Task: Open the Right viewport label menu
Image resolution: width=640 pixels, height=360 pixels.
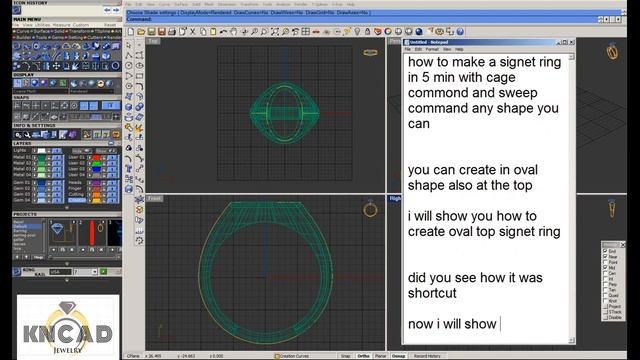Action: 395,198
